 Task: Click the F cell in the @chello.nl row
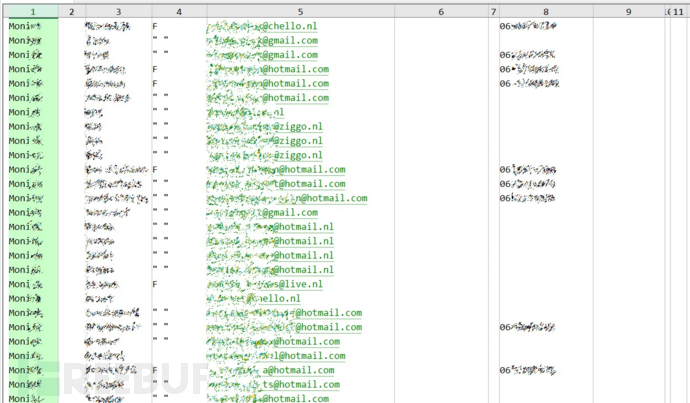pos(155,26)
